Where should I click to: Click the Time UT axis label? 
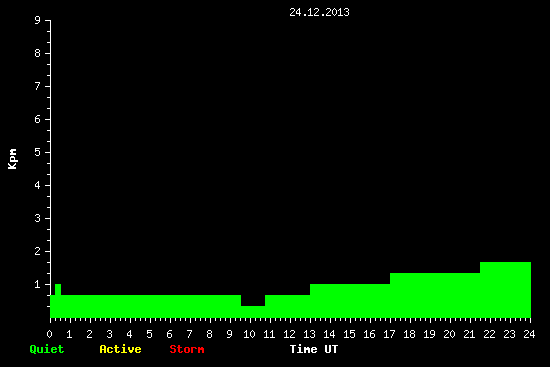pos(314,349)
